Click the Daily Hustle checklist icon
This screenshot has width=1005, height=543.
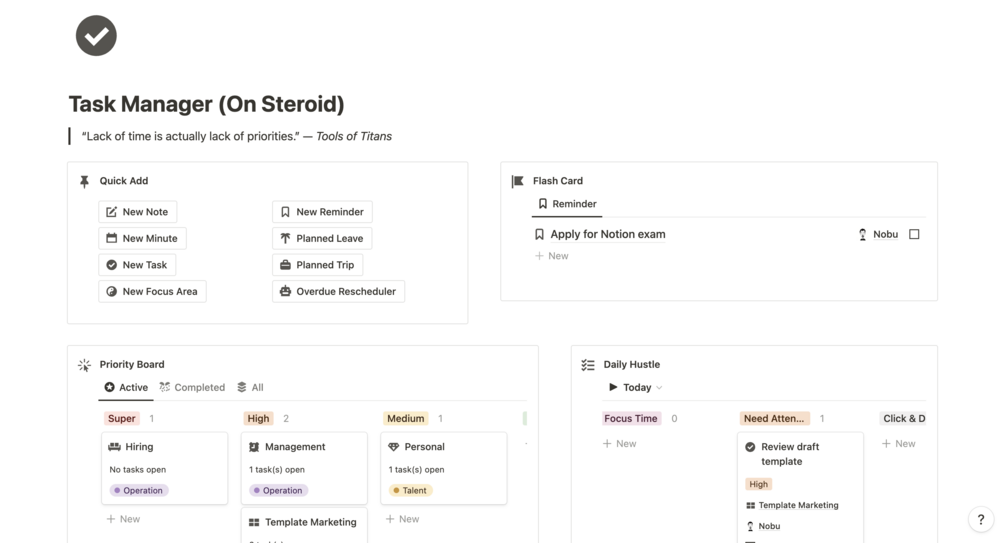point(588,365)
